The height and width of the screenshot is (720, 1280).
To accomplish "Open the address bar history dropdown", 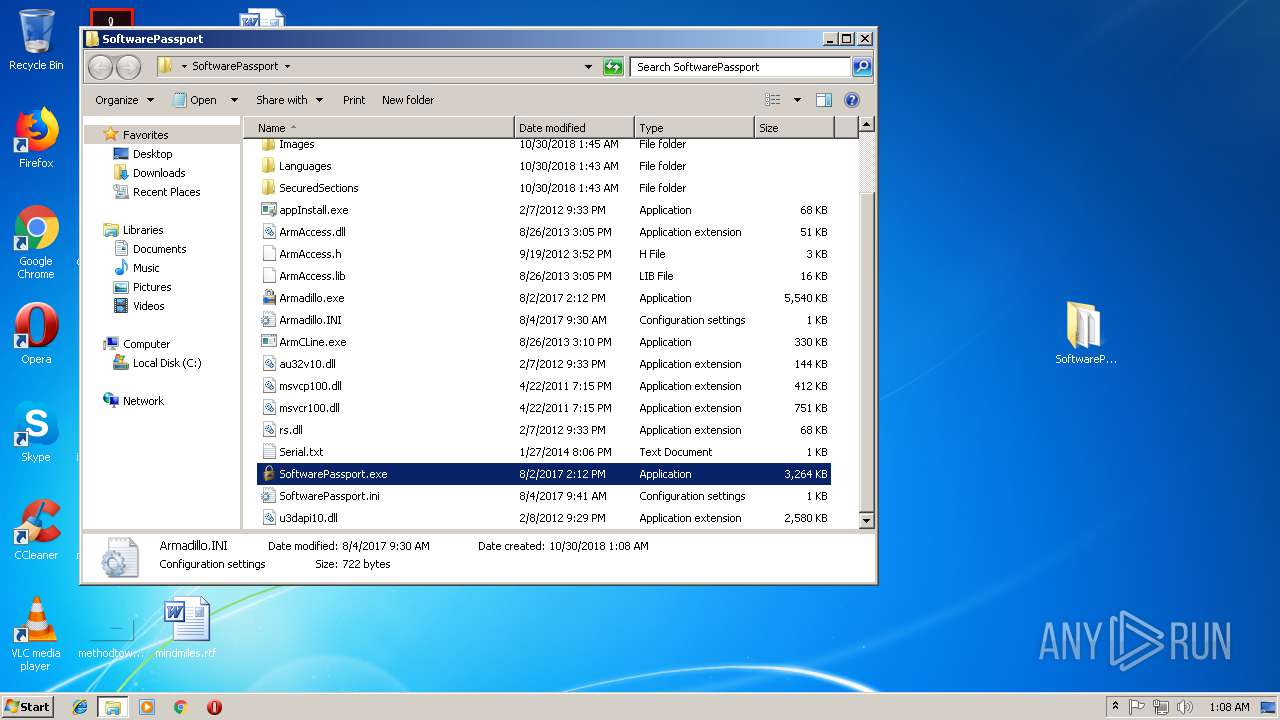I will pyautogui.click(x=588, y=67).
